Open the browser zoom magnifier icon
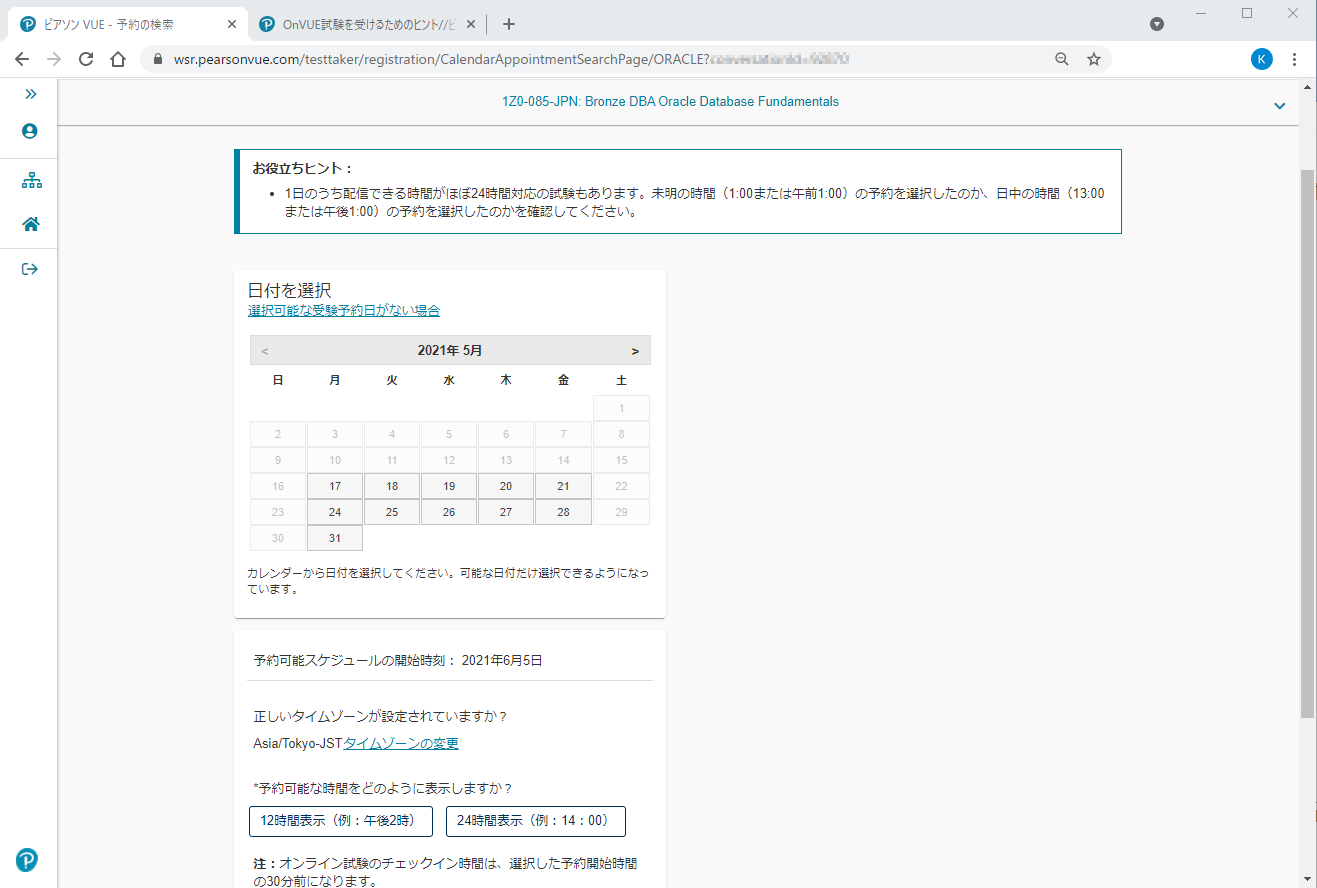Image resolution: width=1317 pixels, height=888 pixels. [x=1062, y=59]
